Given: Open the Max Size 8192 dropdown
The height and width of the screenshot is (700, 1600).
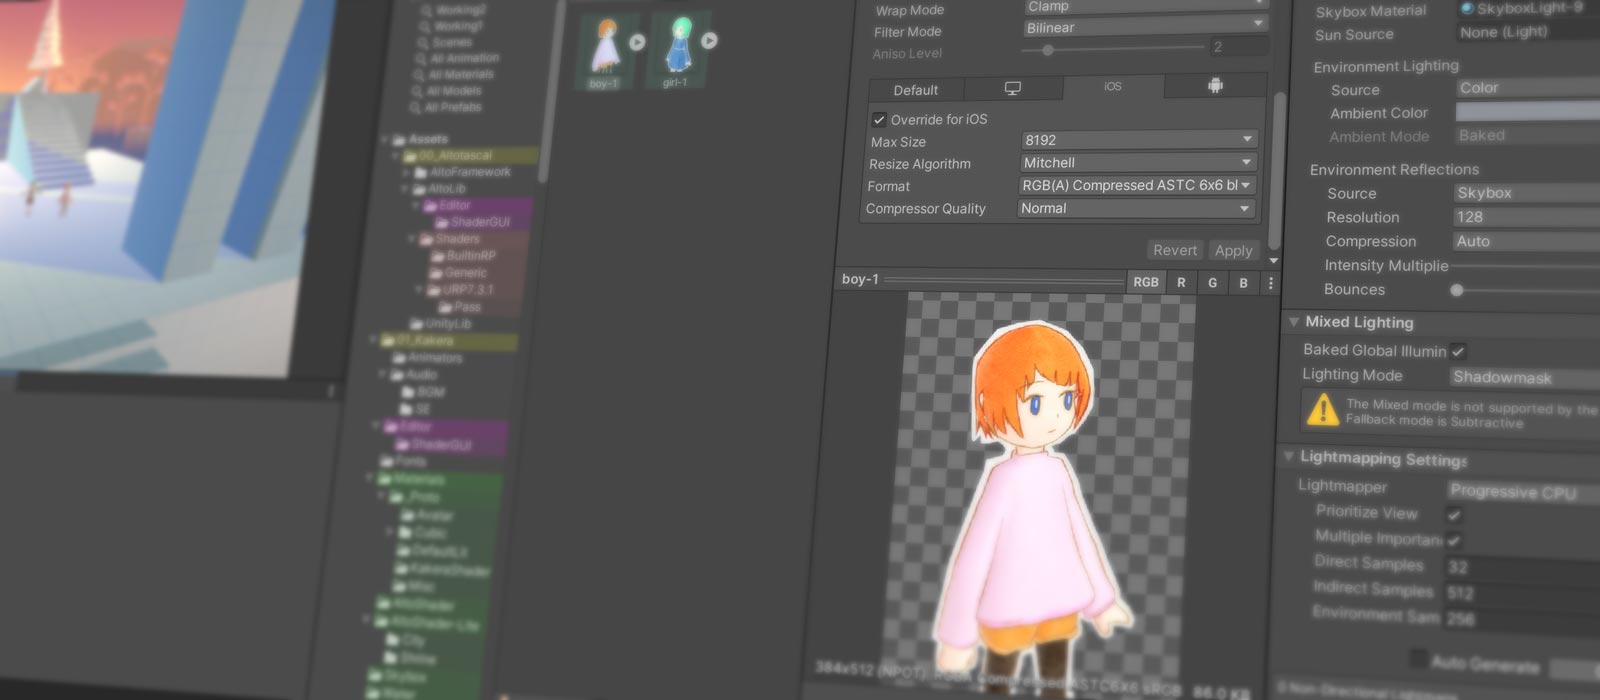Looking at the screenshot, I should 1138,140.
